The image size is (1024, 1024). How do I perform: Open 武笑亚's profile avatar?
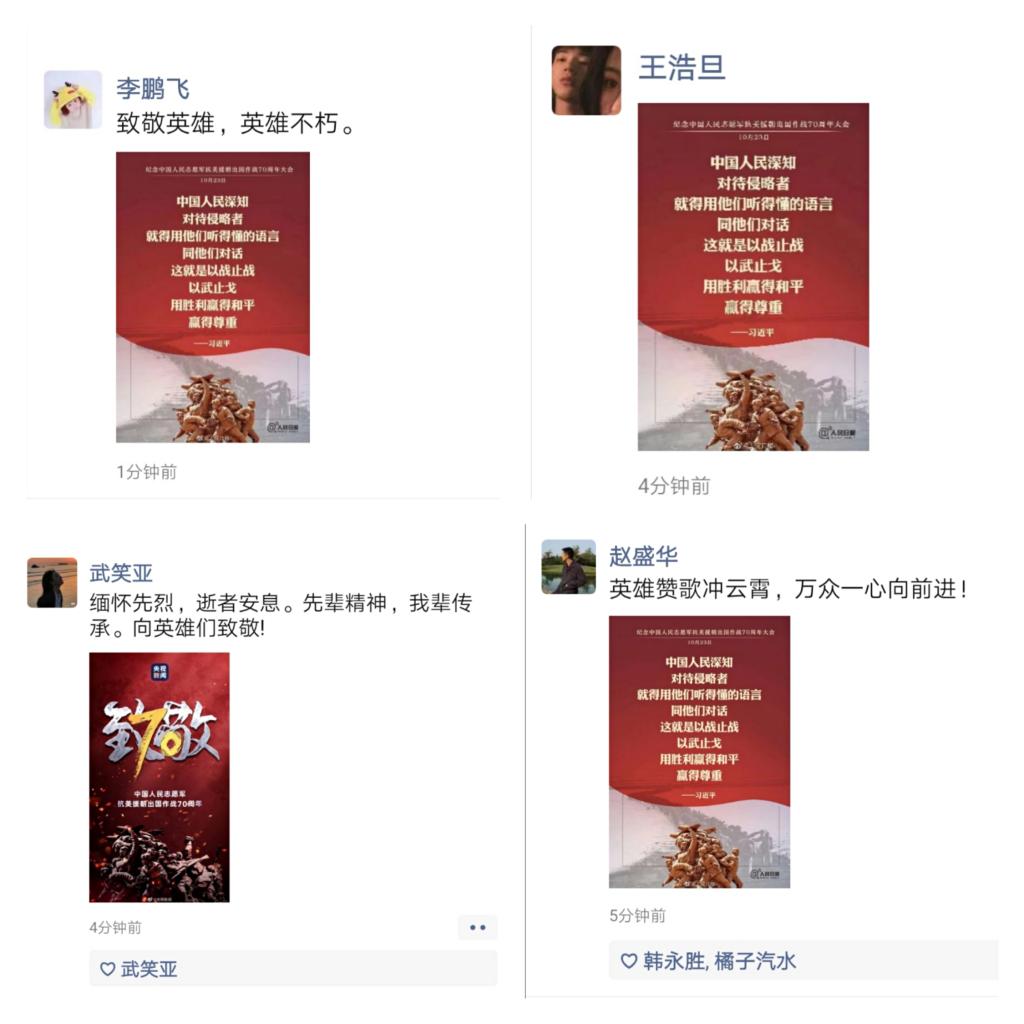click(52, 582)
